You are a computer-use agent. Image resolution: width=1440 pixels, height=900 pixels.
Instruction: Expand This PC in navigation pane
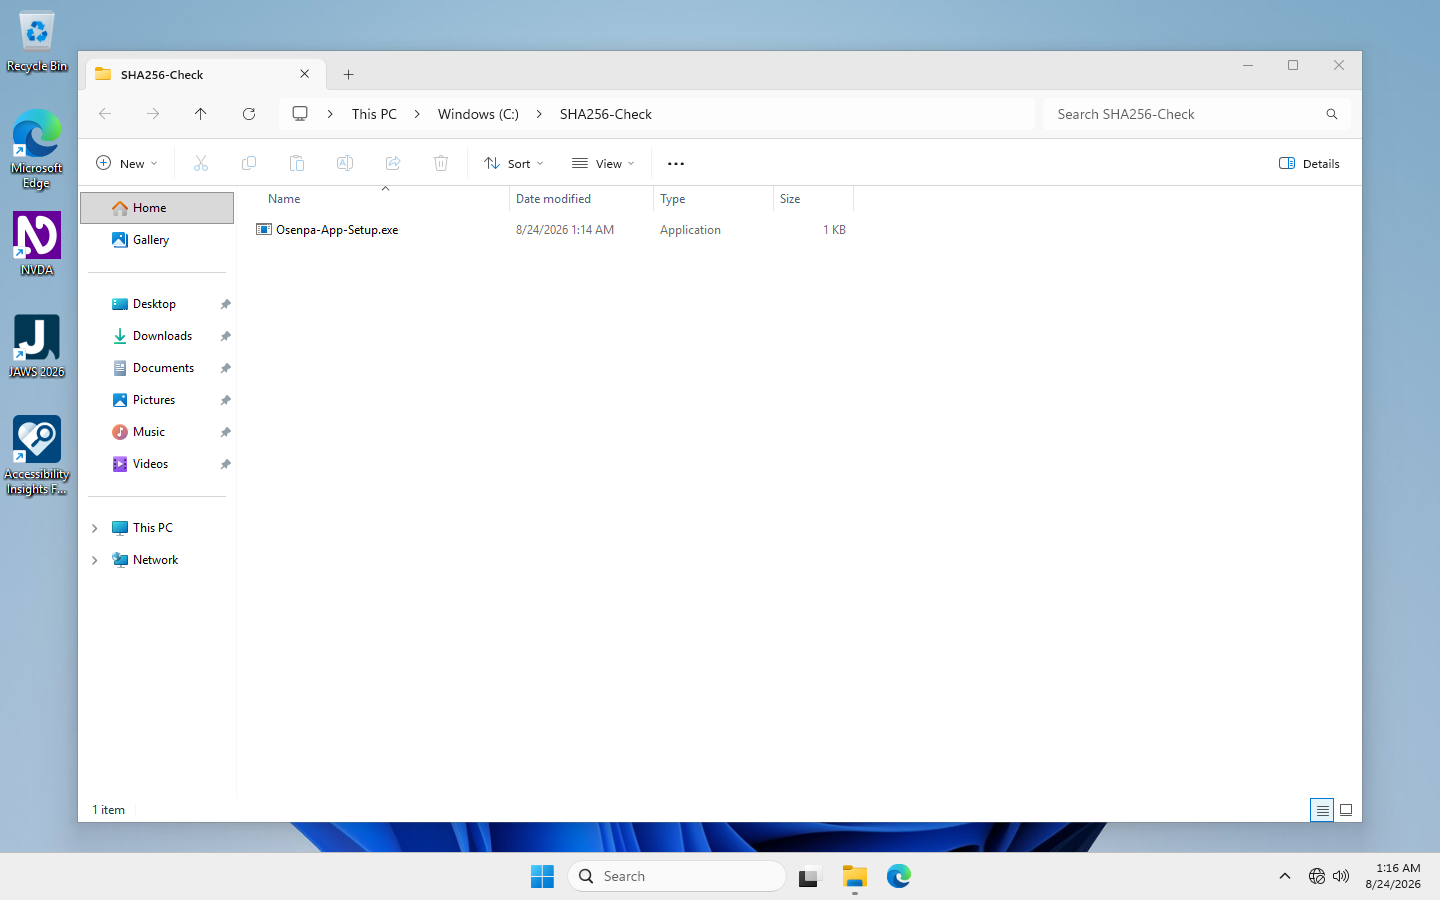95,528
